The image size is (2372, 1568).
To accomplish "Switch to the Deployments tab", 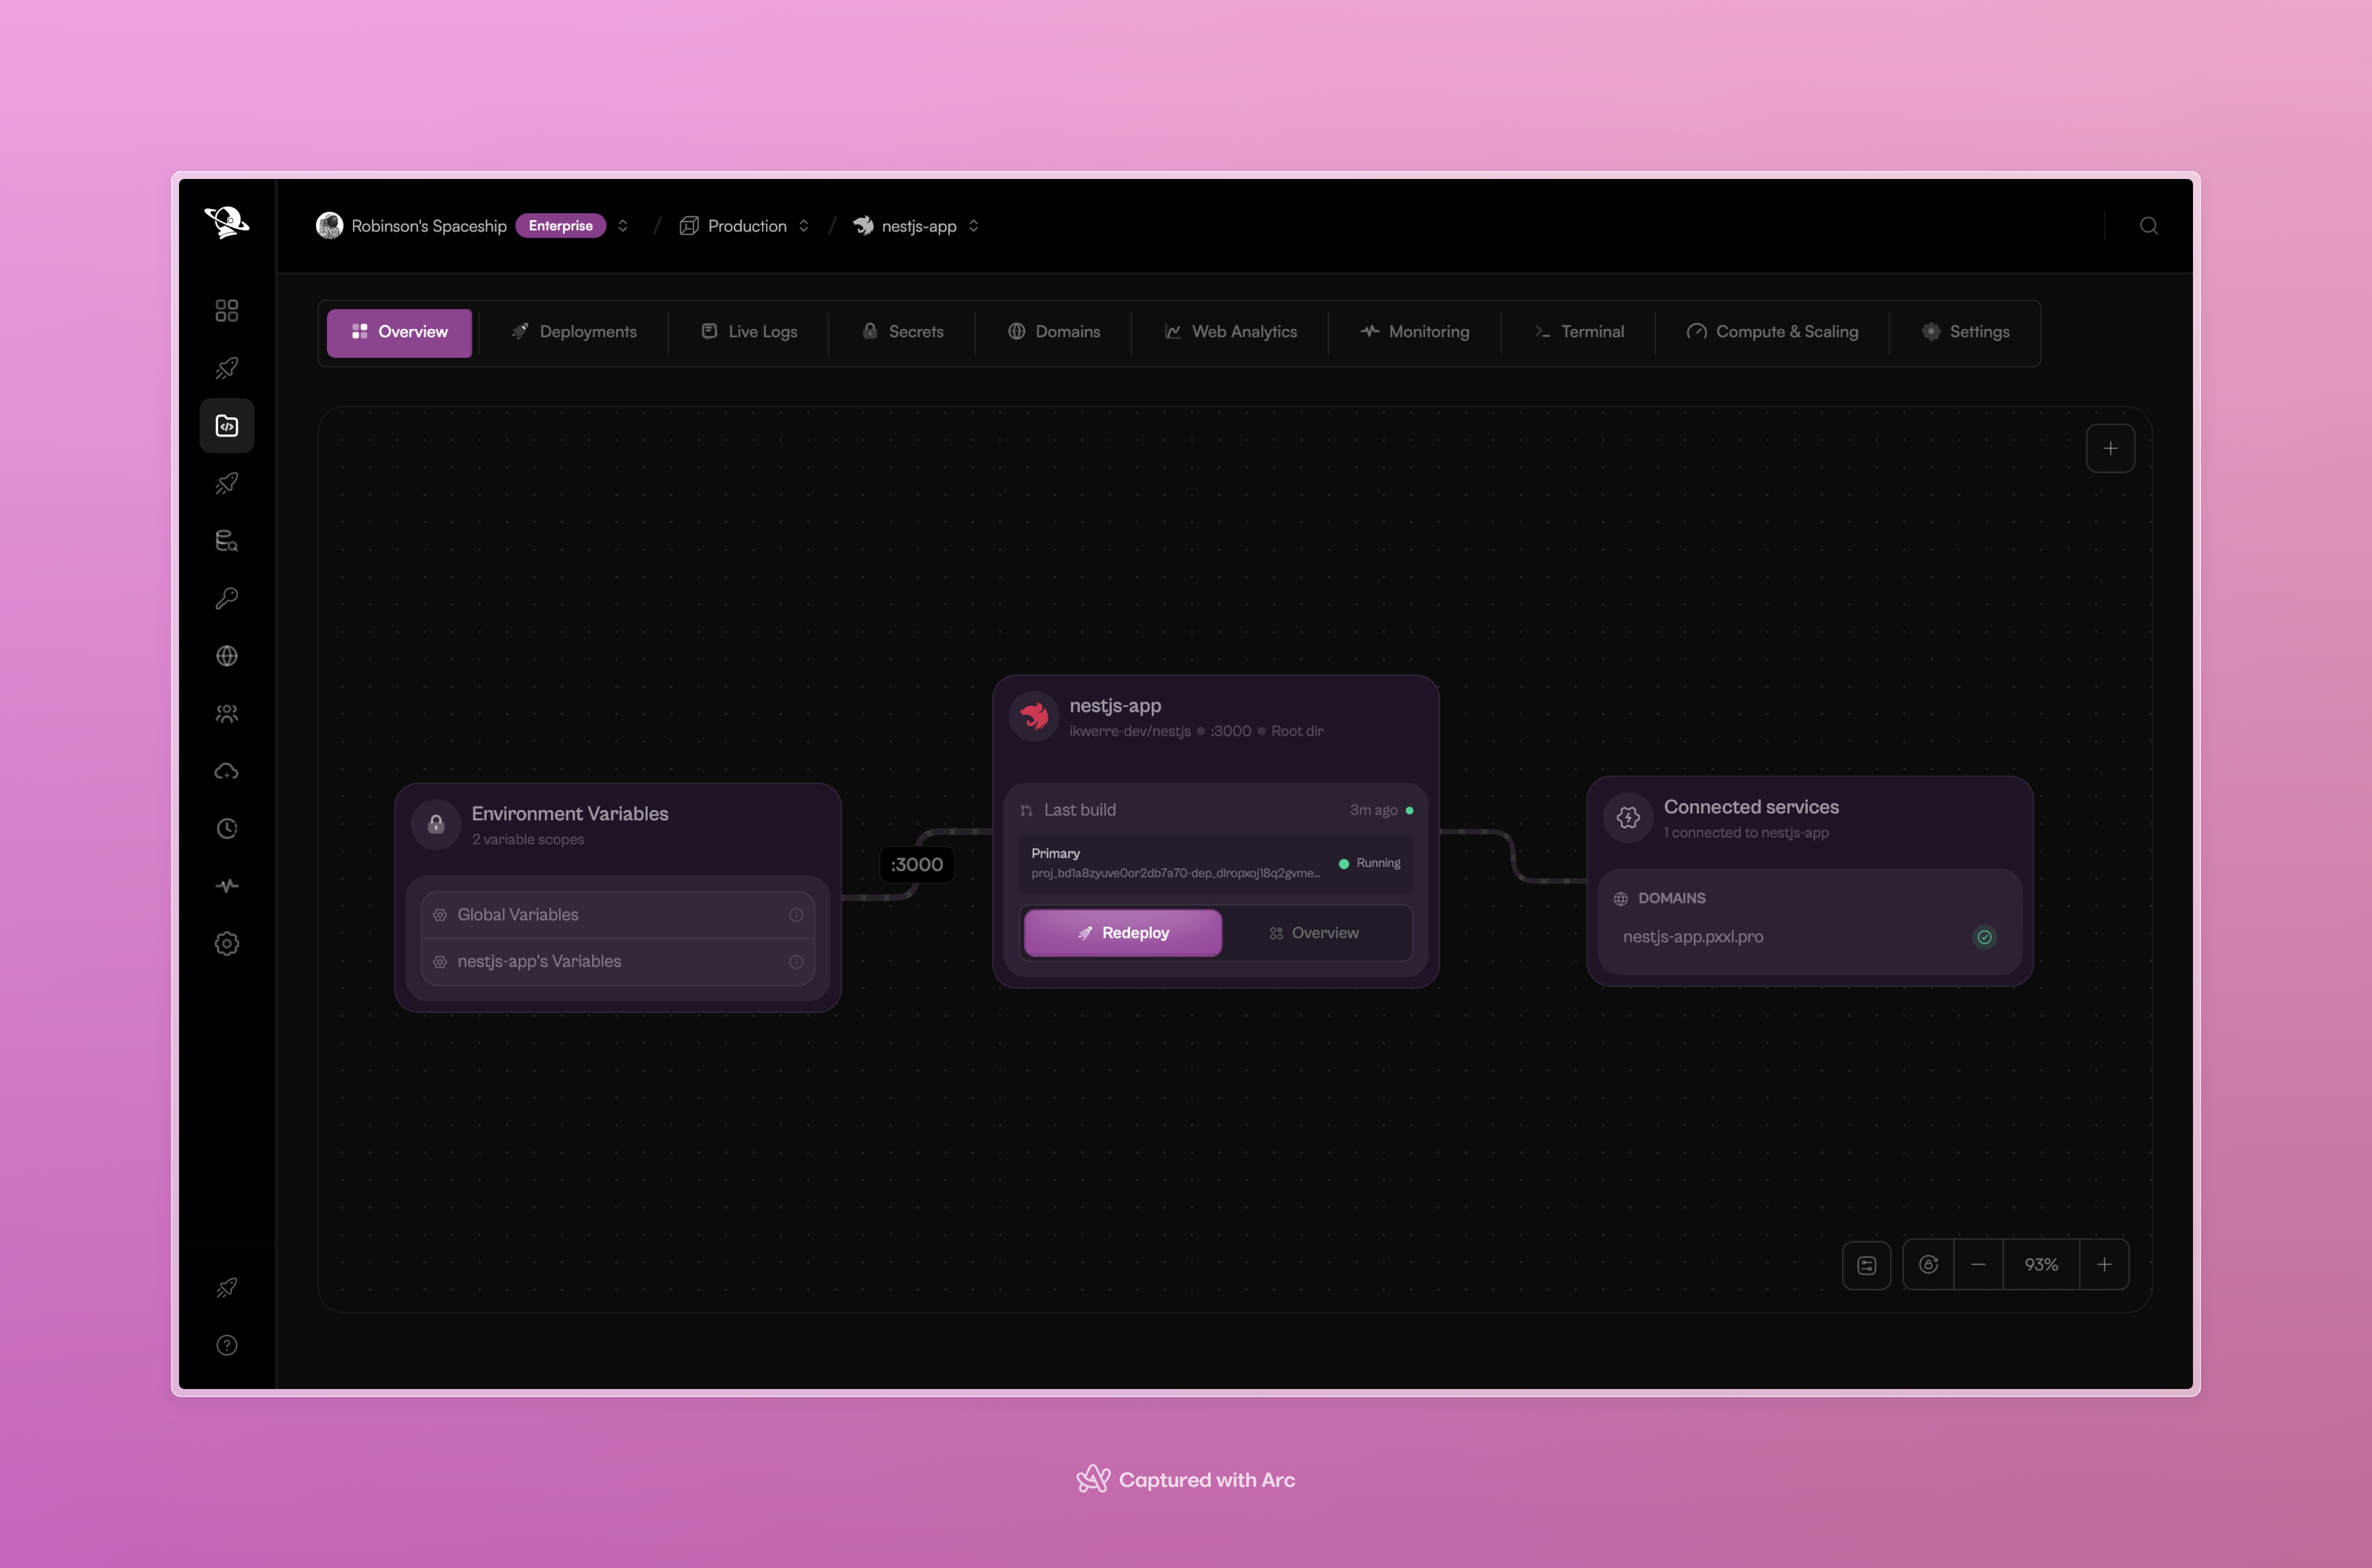I will [574, 332].
